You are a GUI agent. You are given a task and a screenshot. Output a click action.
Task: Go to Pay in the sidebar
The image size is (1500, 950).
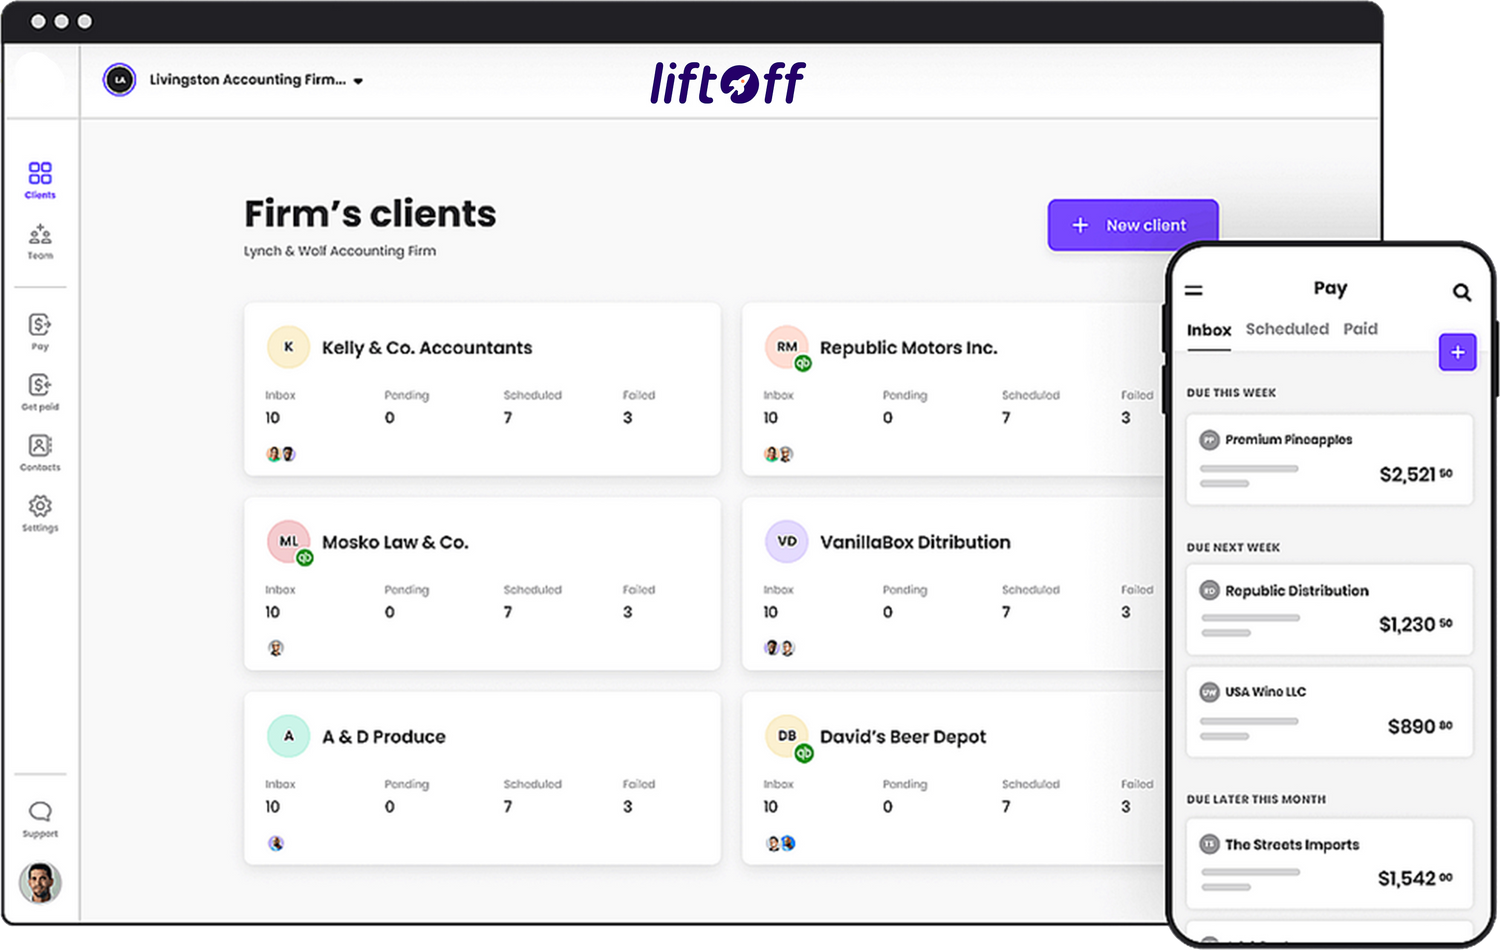(x=40, y=331)
